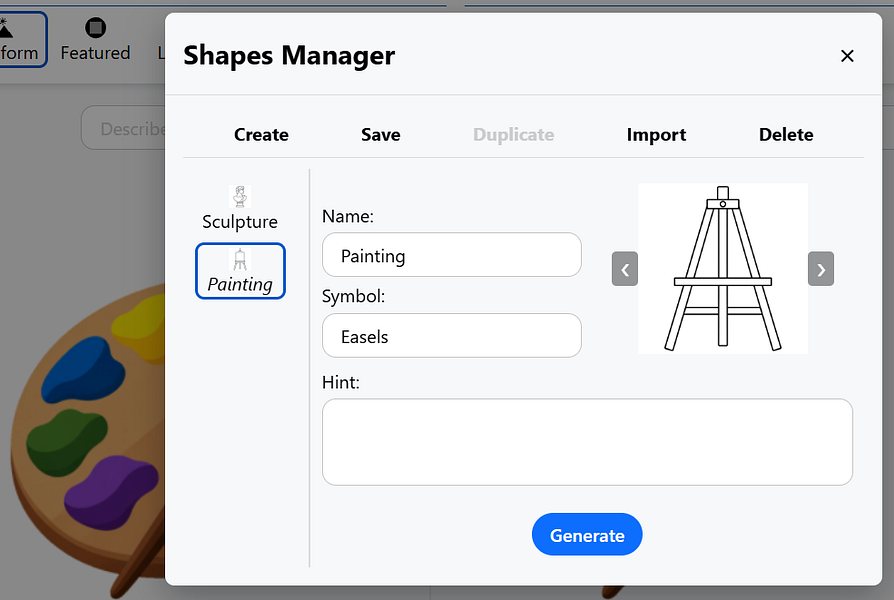The width and height of the screenshot is (894, 600).
Task: Show the next symbol image
Action: click(820, 269)
